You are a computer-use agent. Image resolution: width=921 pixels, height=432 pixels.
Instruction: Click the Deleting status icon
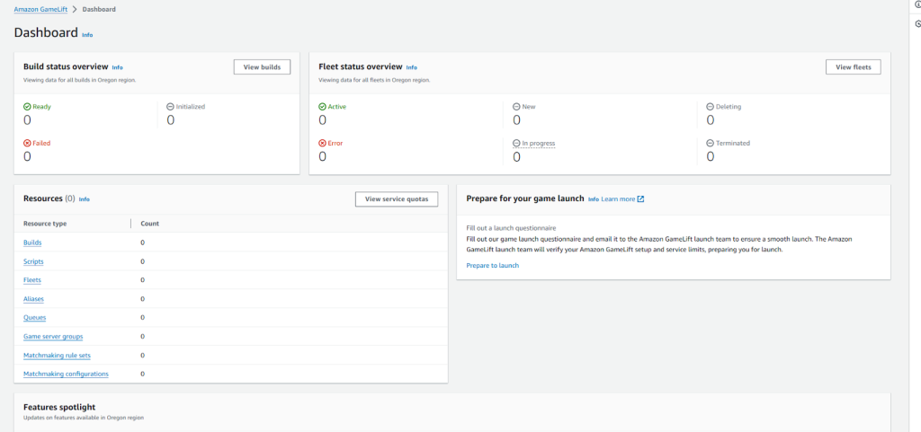710,107
